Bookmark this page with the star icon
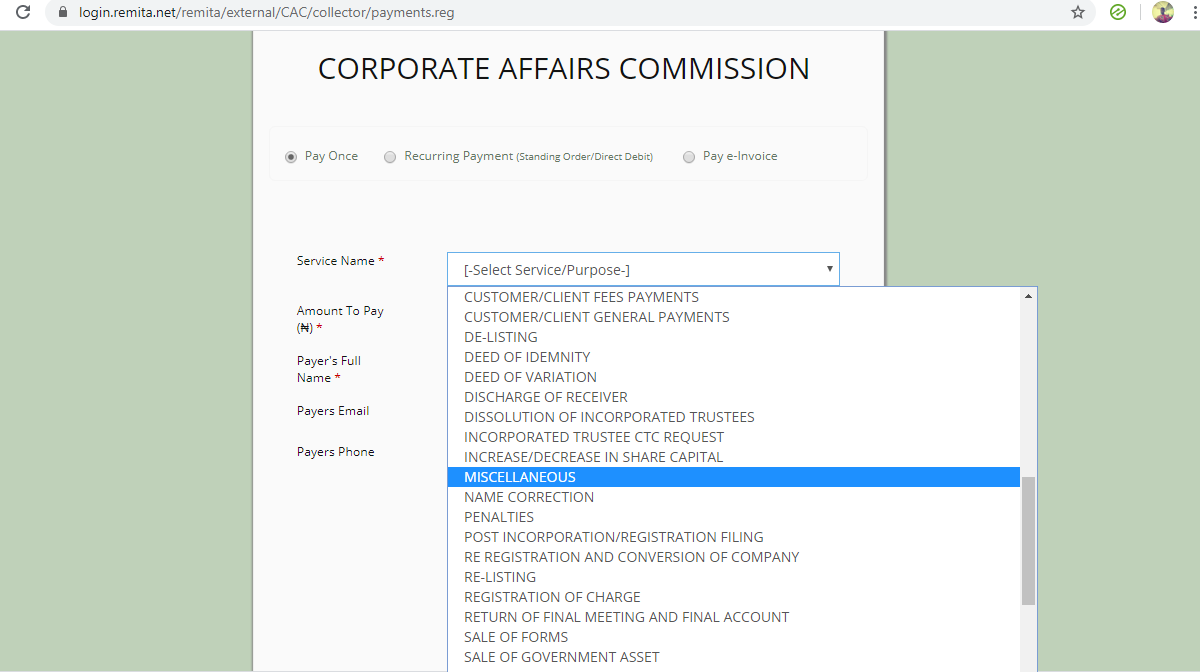Viewport: 1200px width, 672px height. coord(1077,13)
